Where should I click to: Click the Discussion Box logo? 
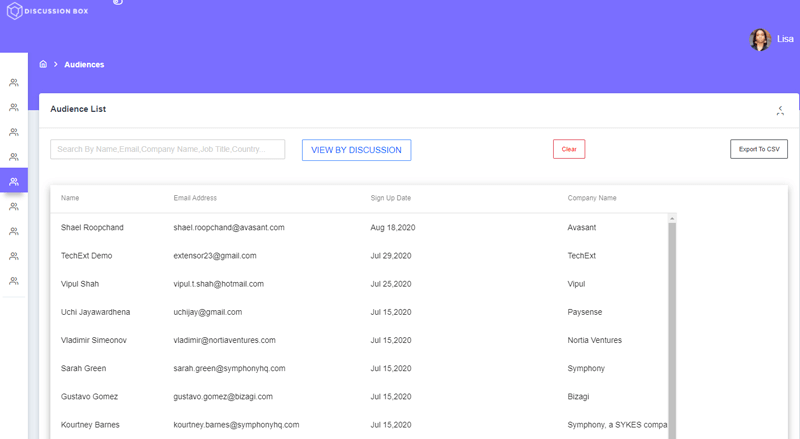click(47, 11)
